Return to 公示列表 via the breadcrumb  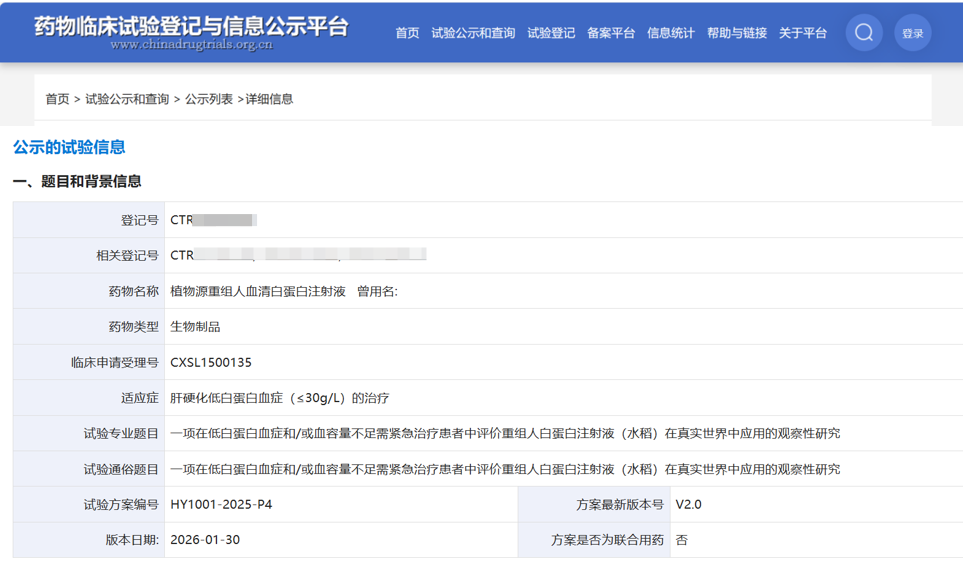click(x=209, y=99)
